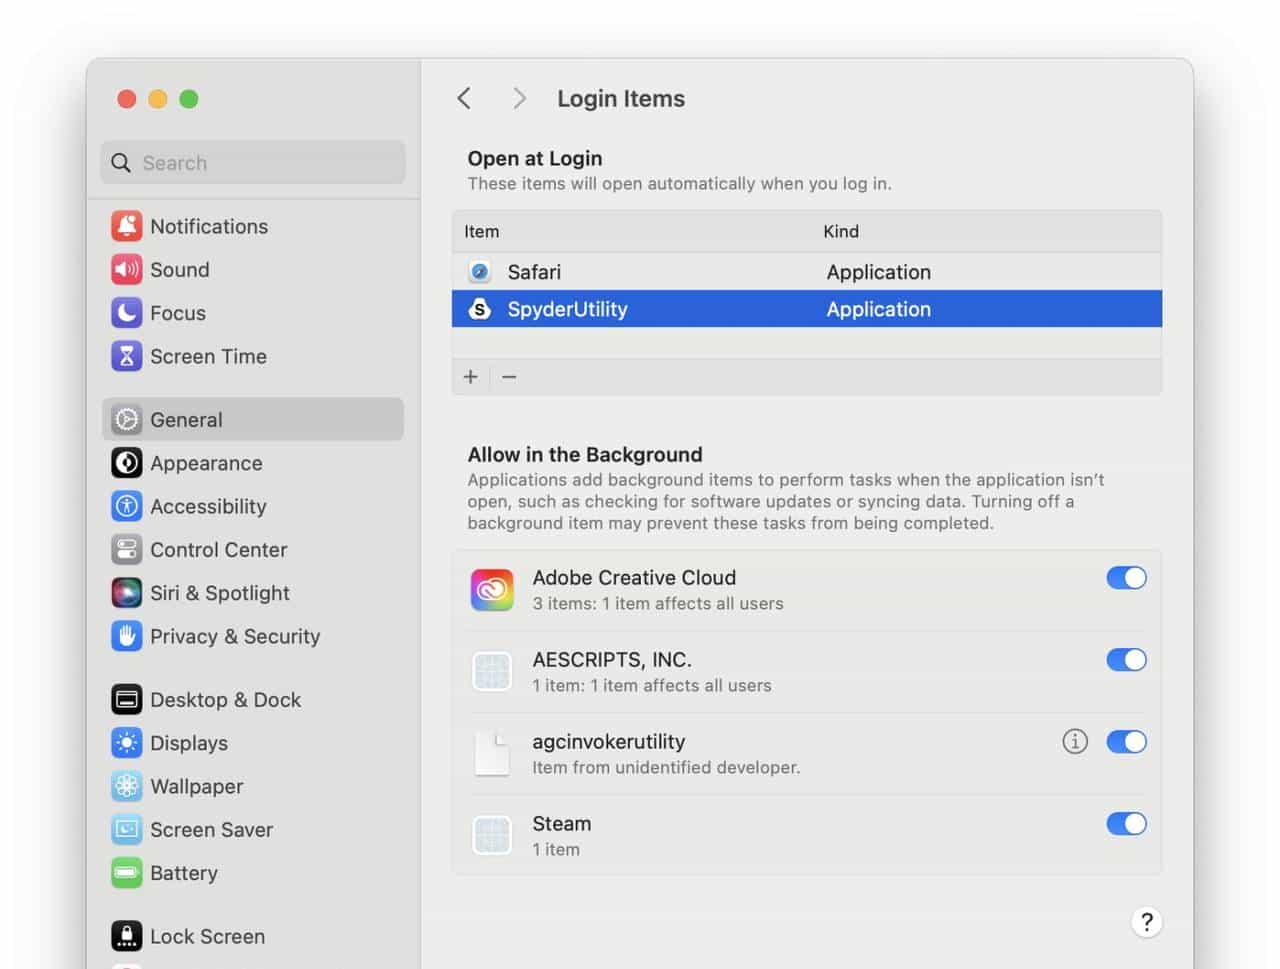Select General in the sidebar
The height and width of the screenshot is (969, 1280).
pos(253,419)
